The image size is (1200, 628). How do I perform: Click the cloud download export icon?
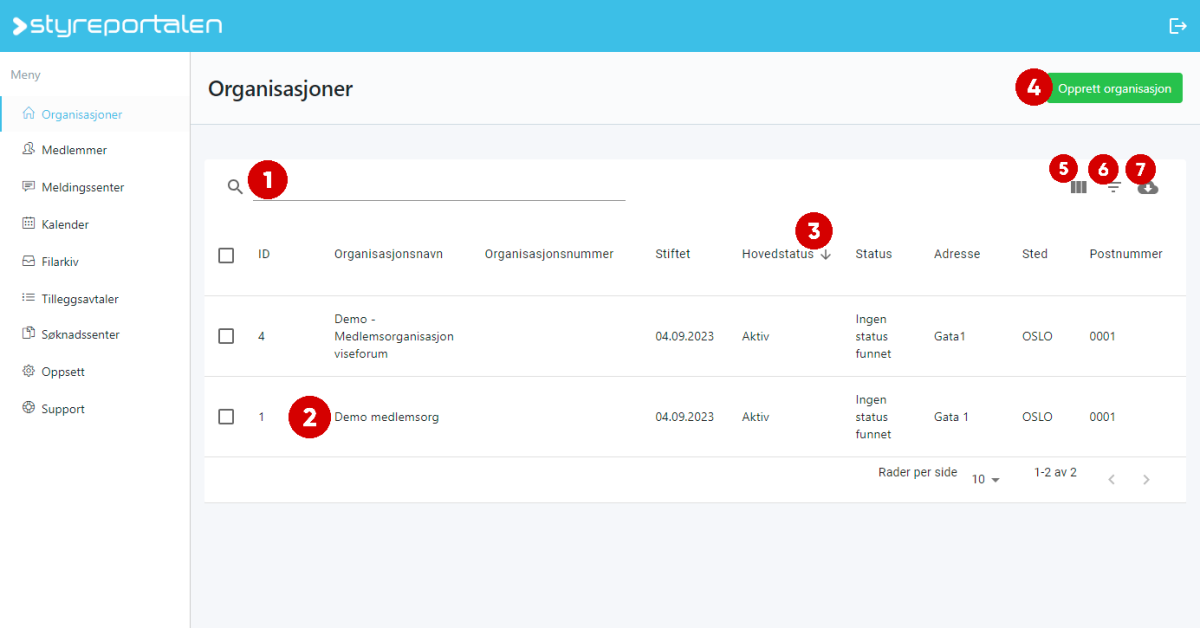(x=1148, y=187)
